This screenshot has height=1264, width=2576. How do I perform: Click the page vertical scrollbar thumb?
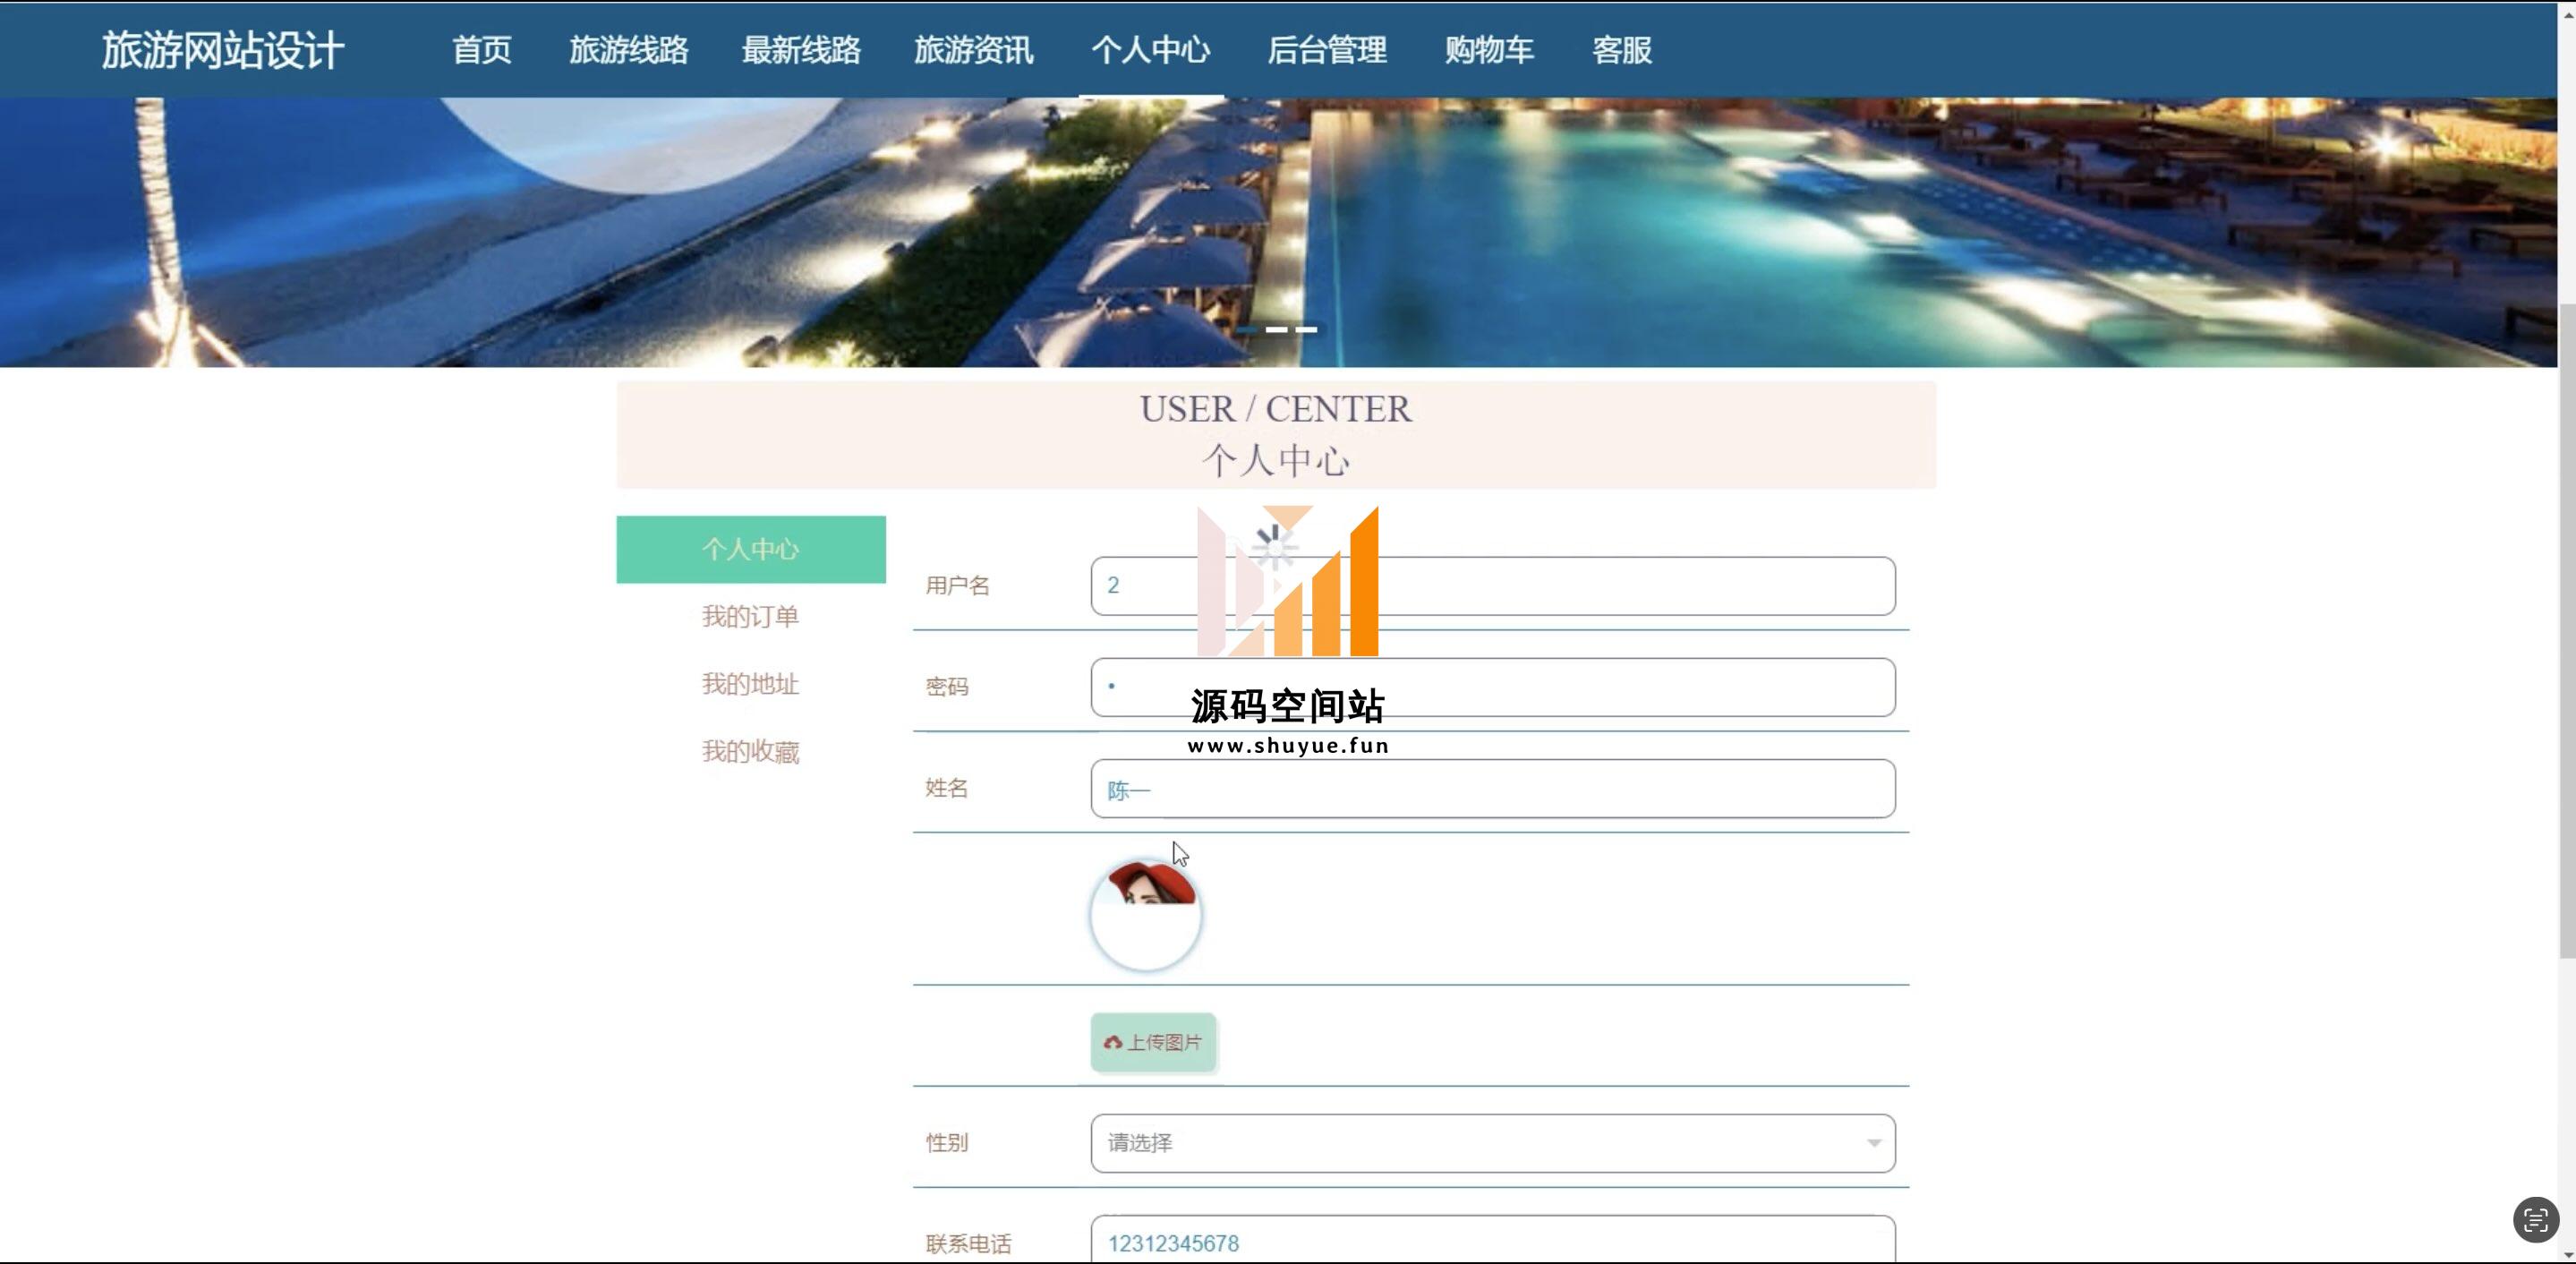click(2566, 630)
